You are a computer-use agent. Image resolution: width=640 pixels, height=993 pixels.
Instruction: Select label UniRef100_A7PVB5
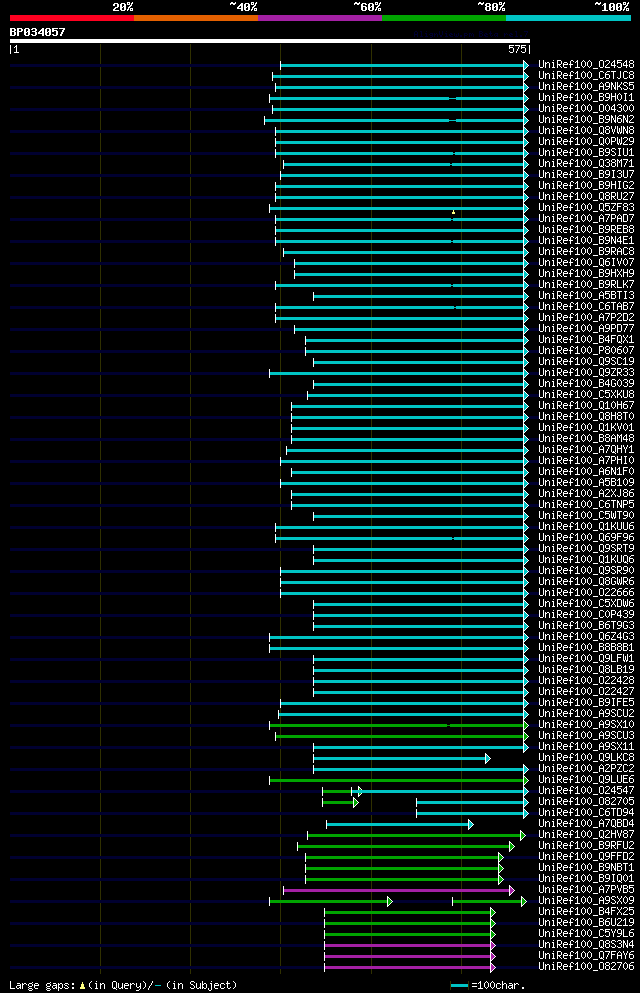(x=586, y=890)
